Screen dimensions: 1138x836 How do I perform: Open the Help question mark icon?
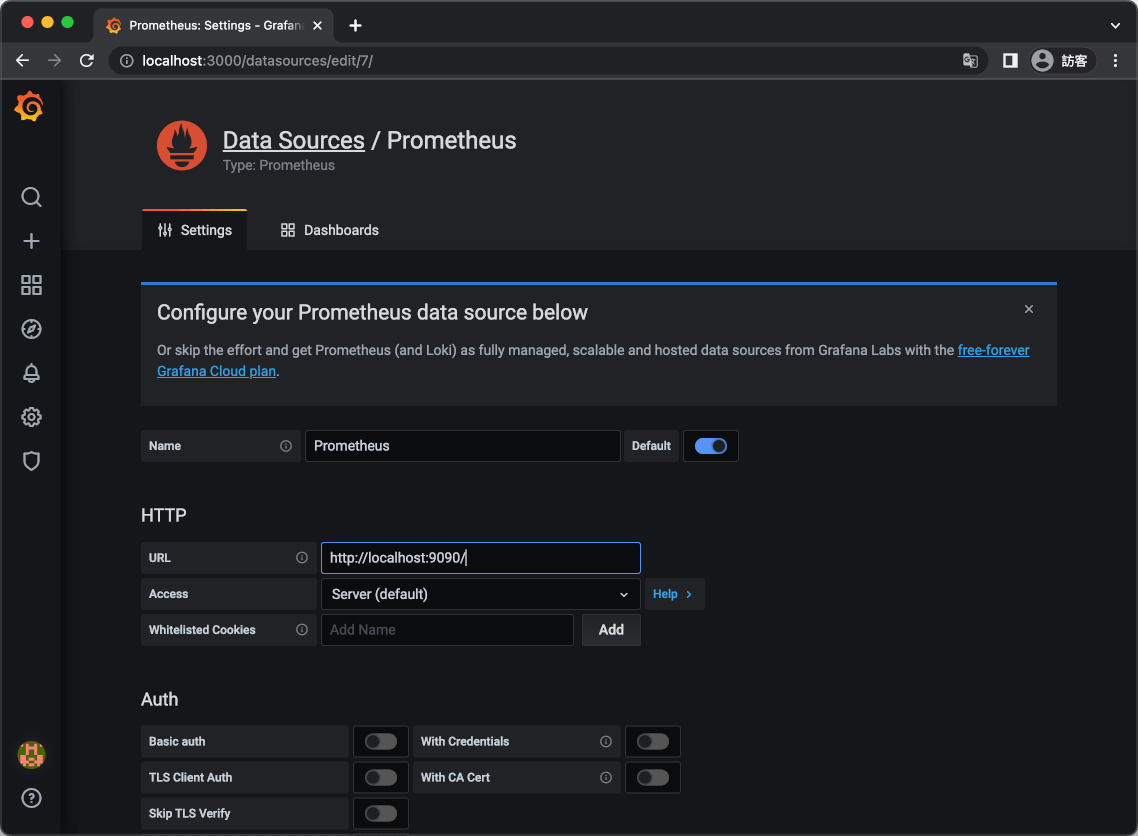point(31,798)
